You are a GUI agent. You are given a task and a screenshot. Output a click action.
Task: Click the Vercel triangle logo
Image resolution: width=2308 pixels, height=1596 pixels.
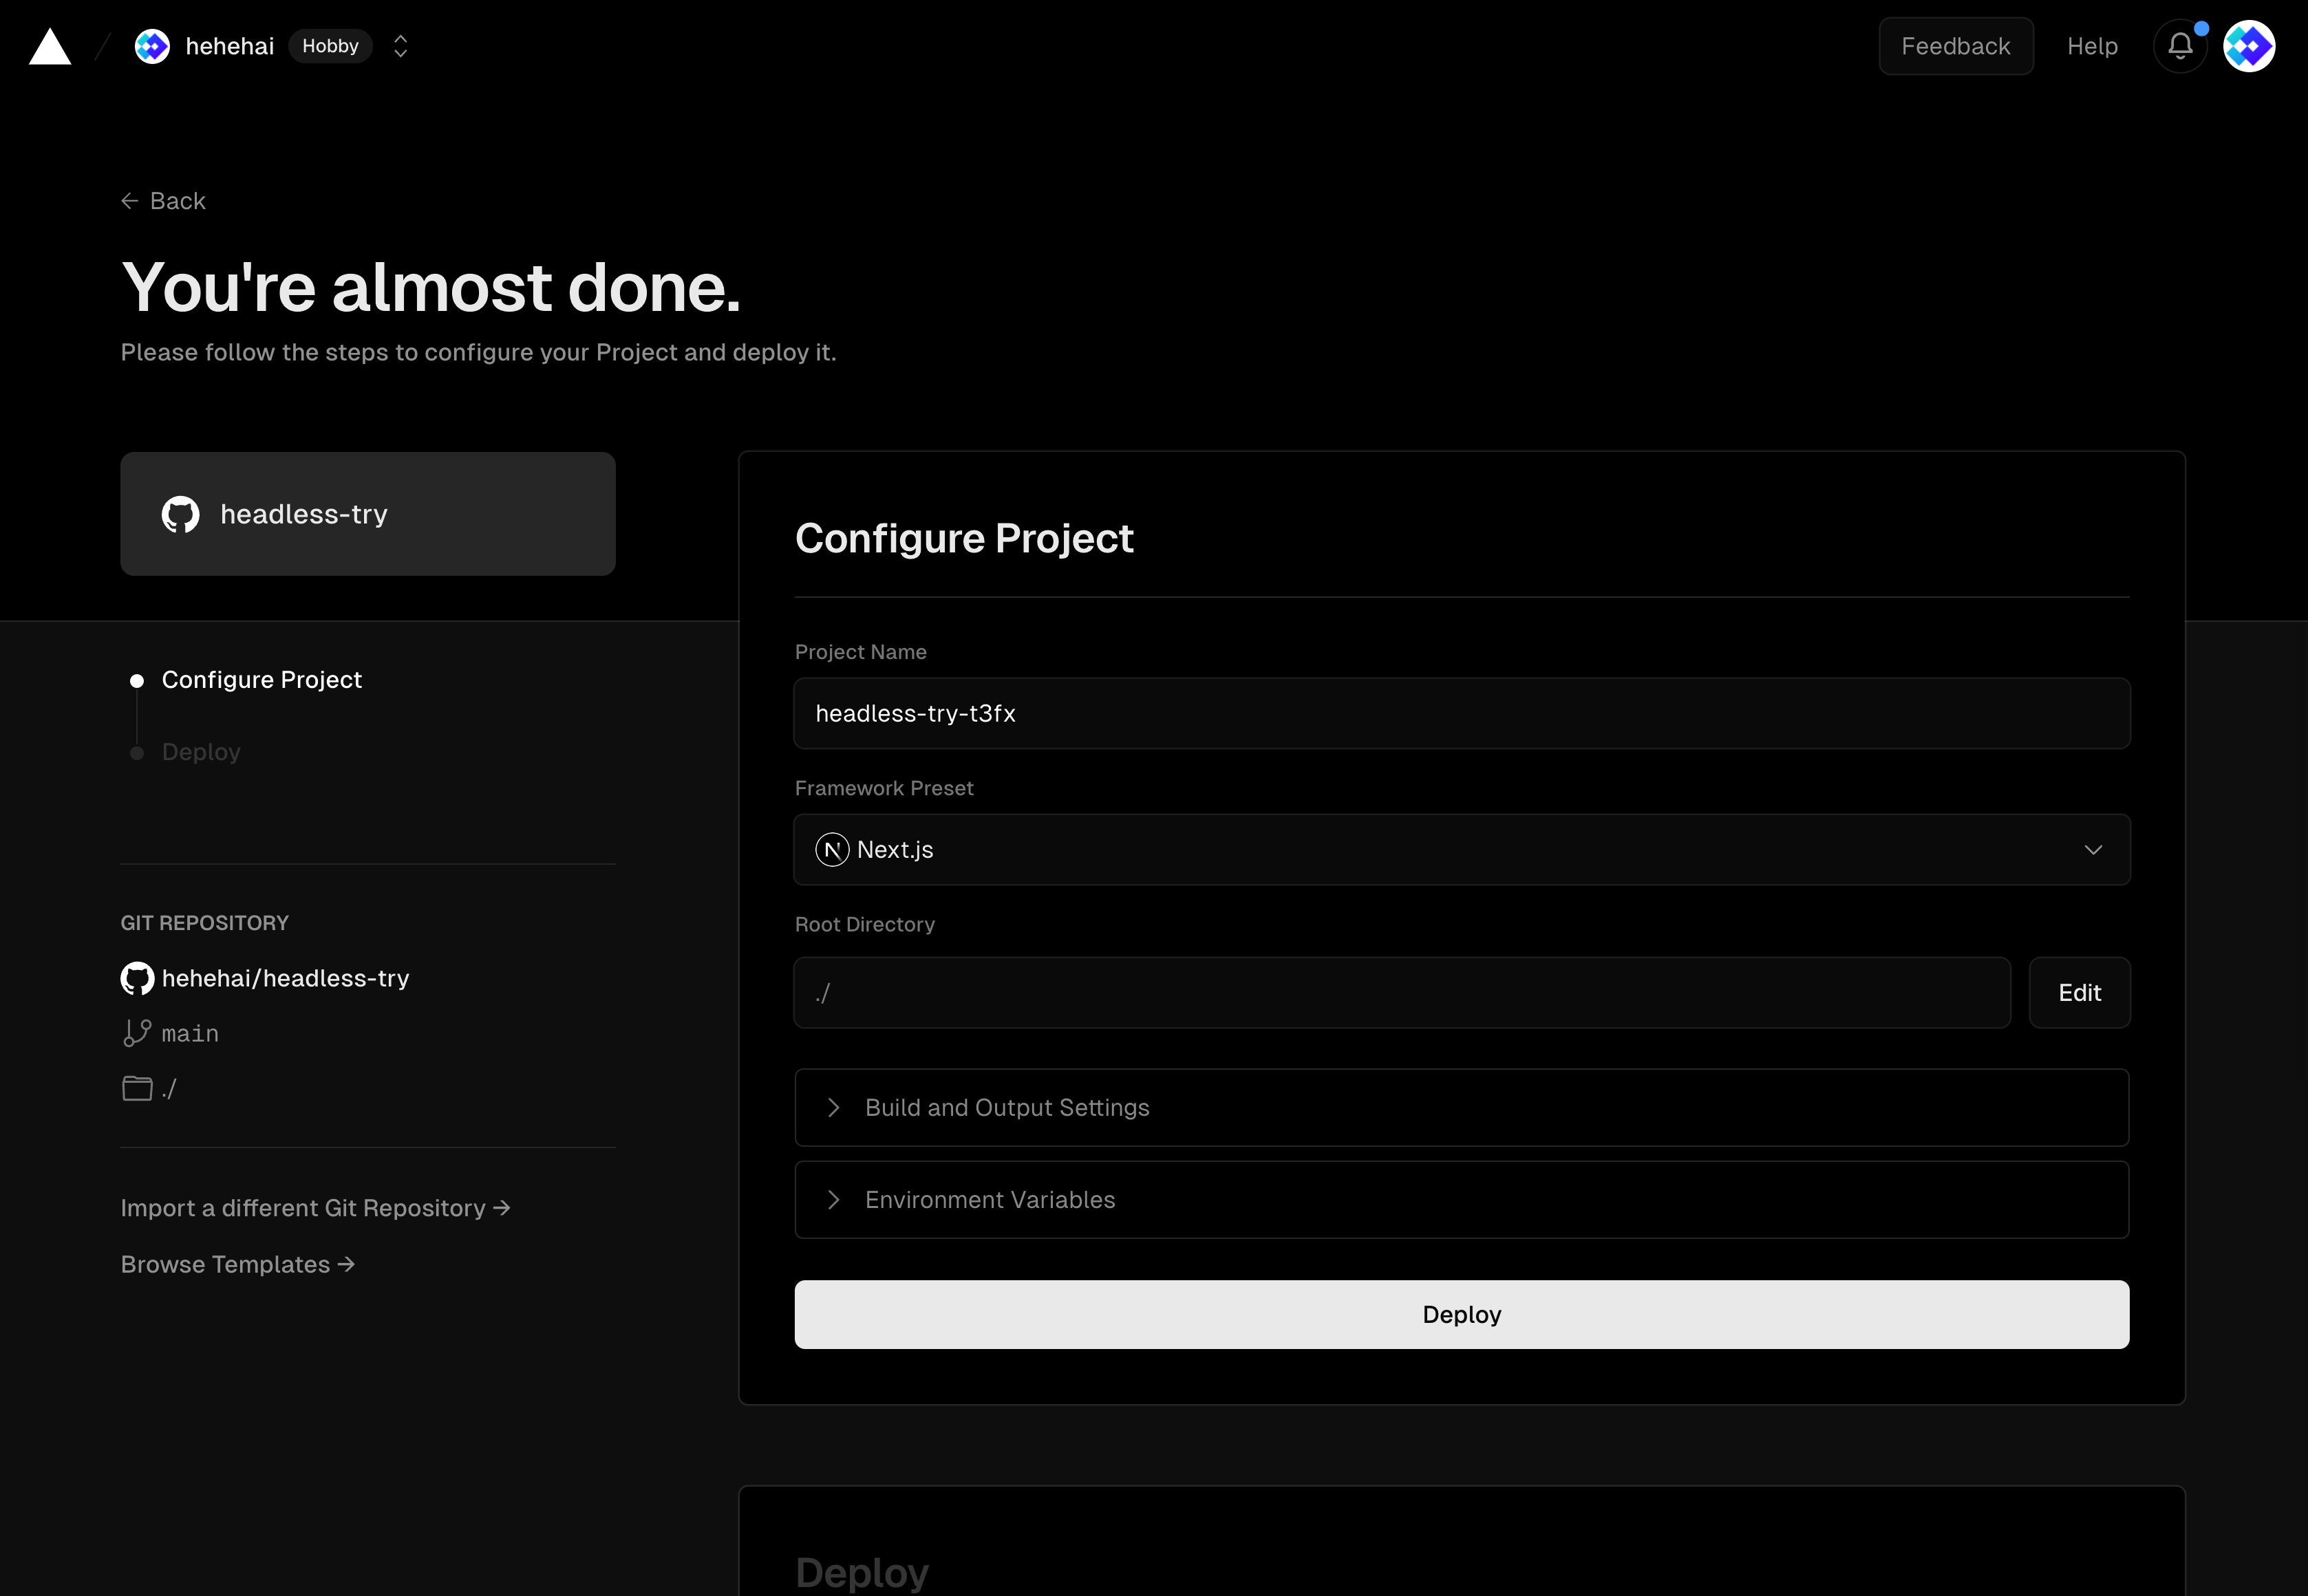click(x=50, y=46)
